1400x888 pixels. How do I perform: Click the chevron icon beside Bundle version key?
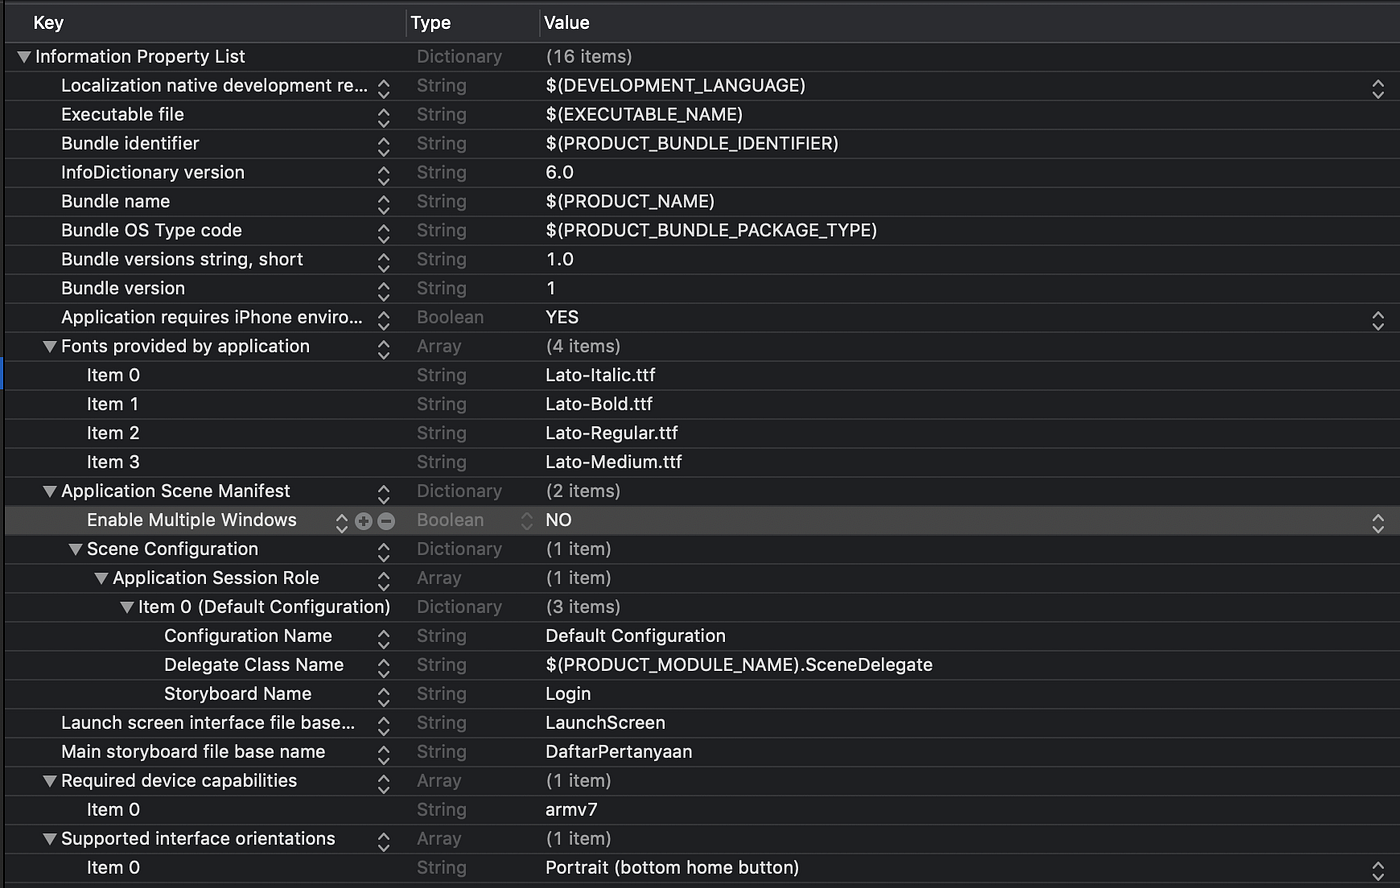tap(384, 288)
